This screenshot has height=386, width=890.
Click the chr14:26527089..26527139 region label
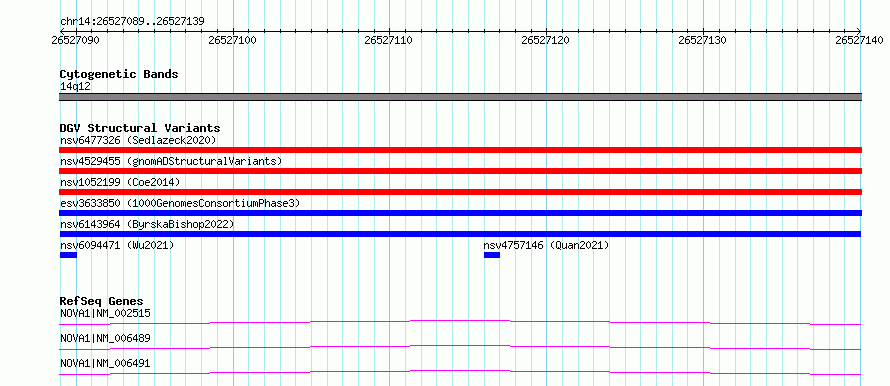tap(132, 22)
